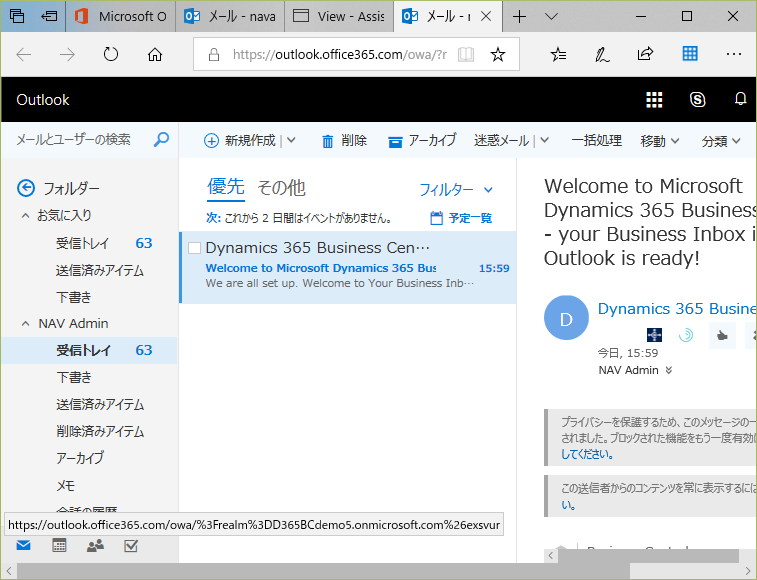Open the Welcome to Microsoft Dynamics message

click(x=348, y=267)
